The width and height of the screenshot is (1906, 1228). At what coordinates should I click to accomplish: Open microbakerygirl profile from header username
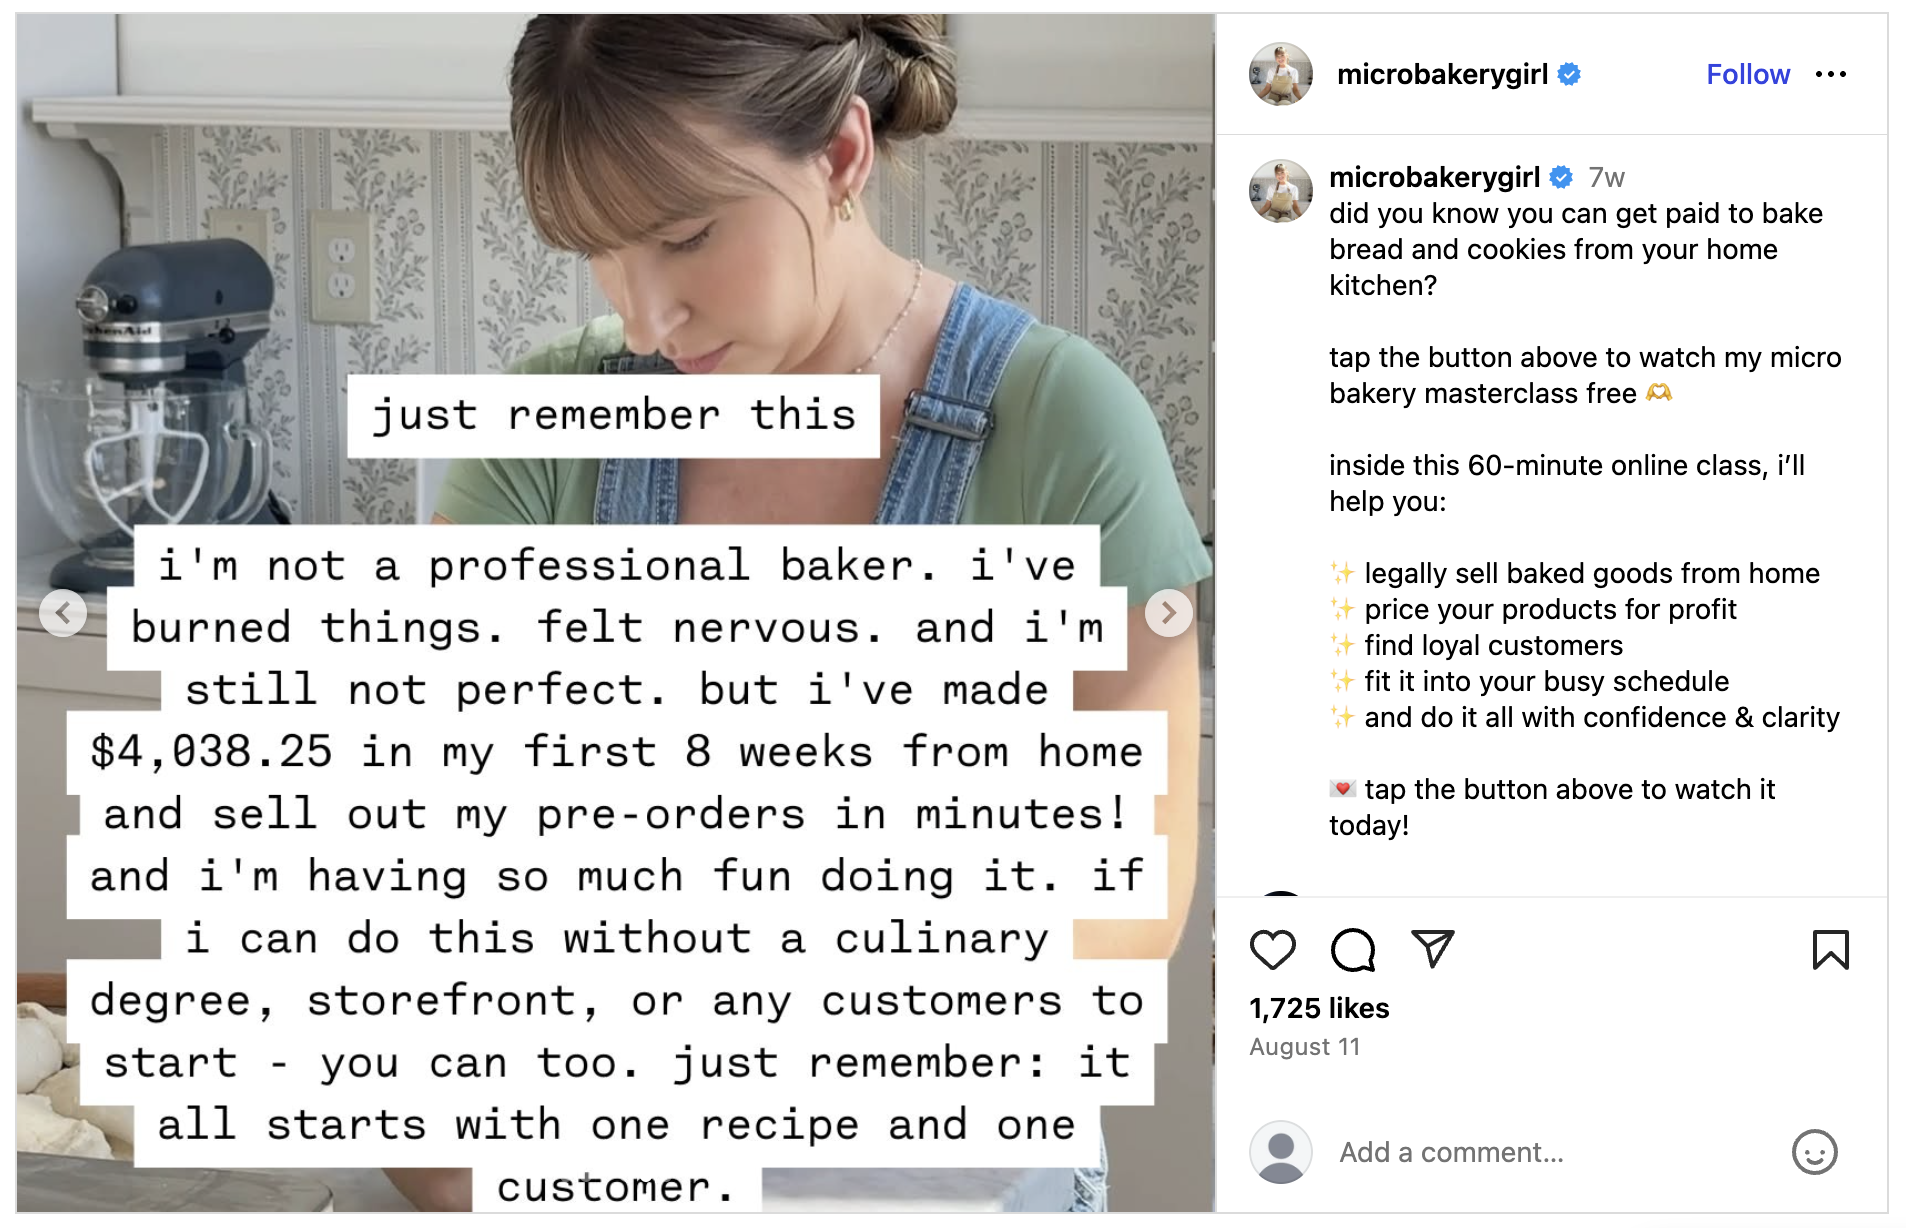[1441, 75]
